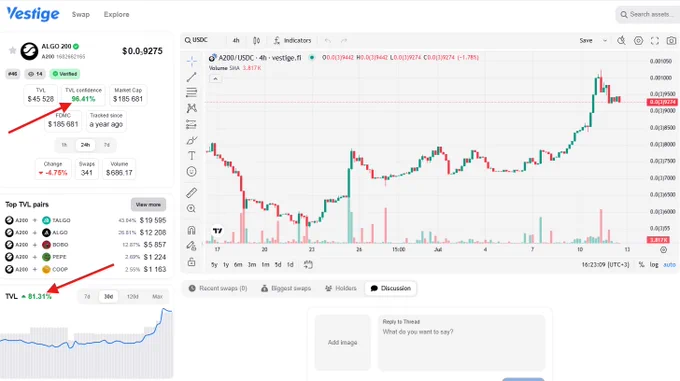Open the Explore link in header
This screenshot has width=680, height=381.
coord(116,14)
